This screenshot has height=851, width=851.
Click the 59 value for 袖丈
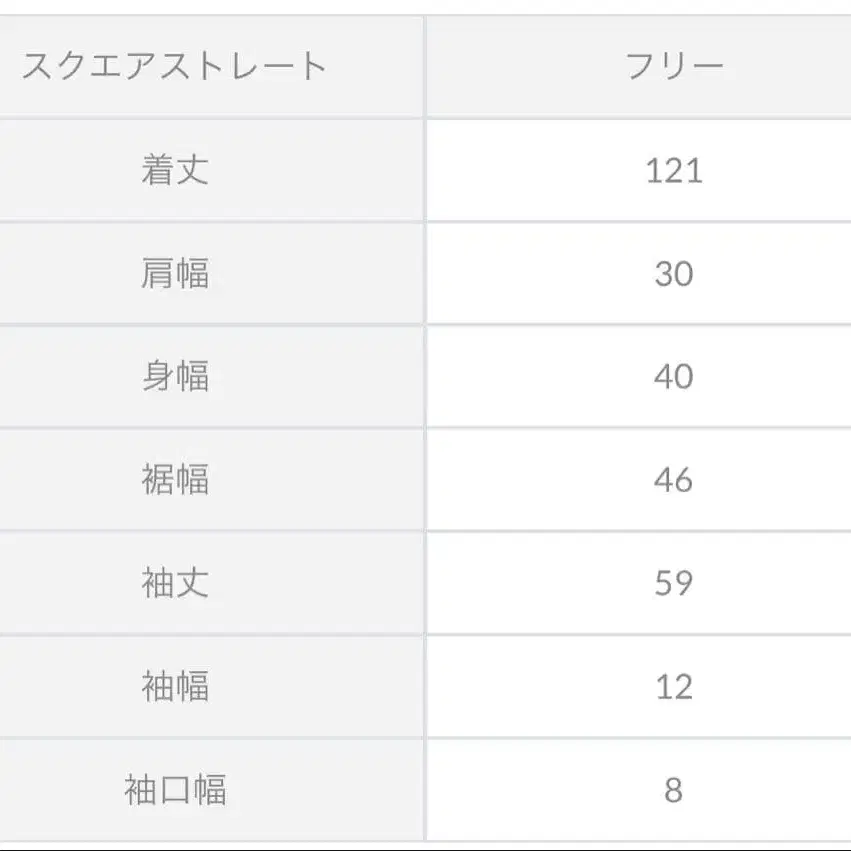[x=673, y=583]
